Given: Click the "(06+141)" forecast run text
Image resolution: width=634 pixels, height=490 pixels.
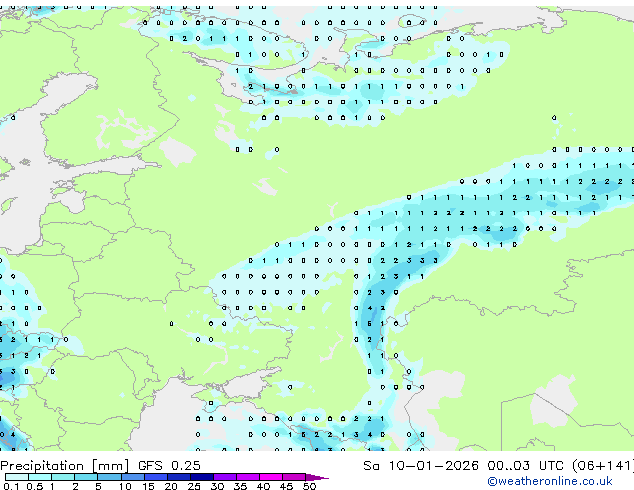Looking at the screenshot, I should point(602,466).
